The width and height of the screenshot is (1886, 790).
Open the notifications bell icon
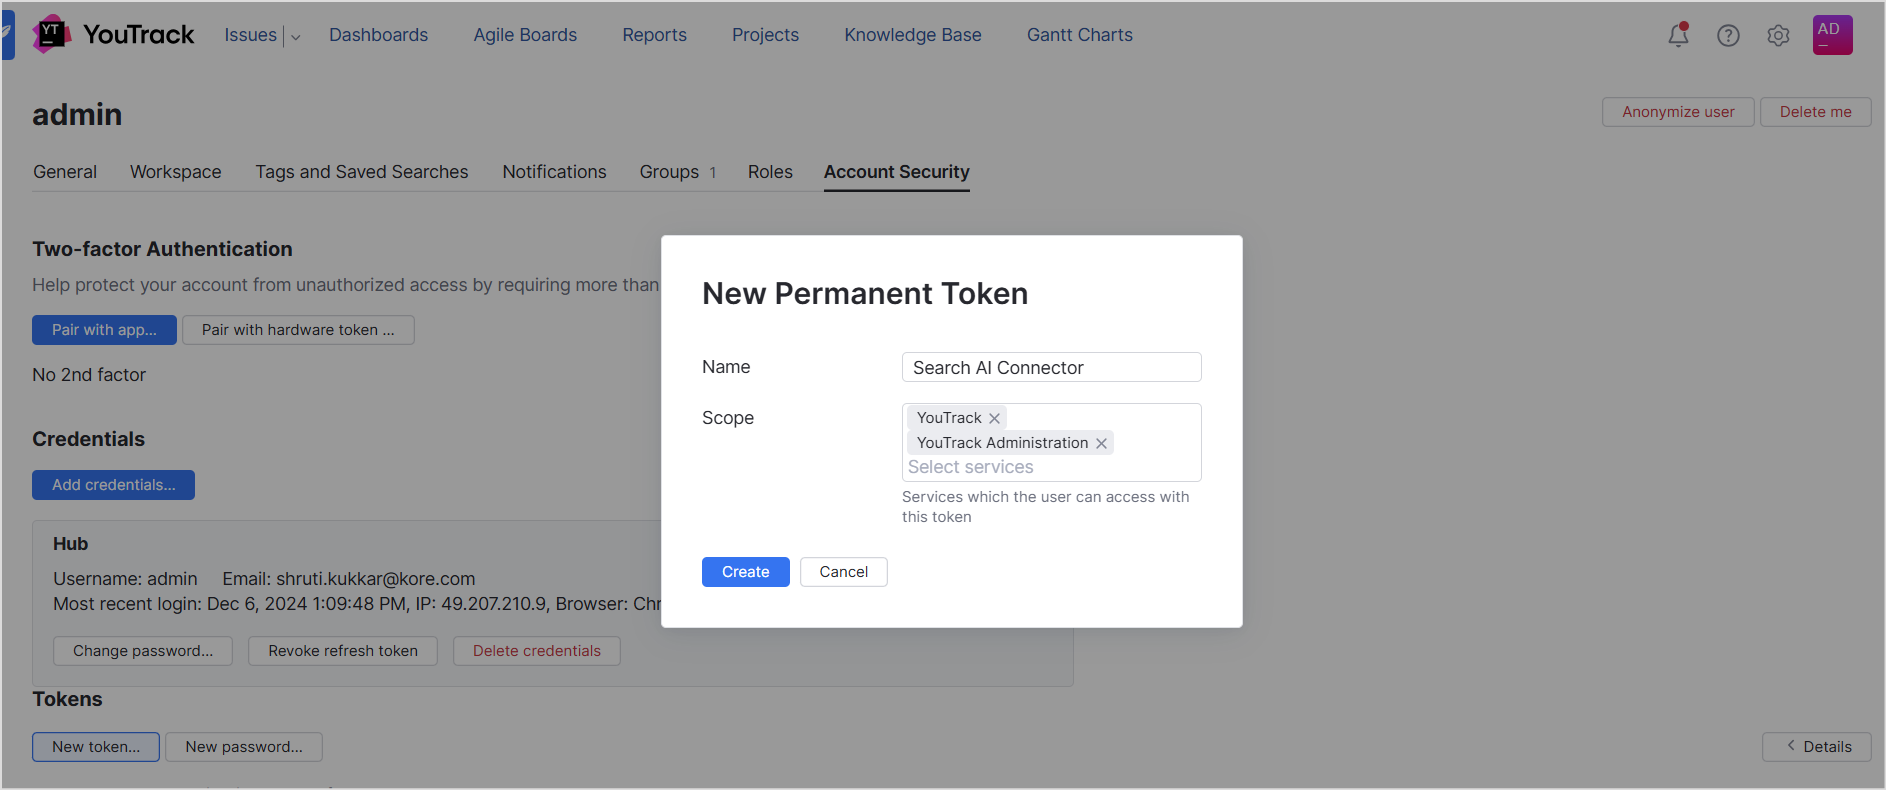tap(1678, 35)
